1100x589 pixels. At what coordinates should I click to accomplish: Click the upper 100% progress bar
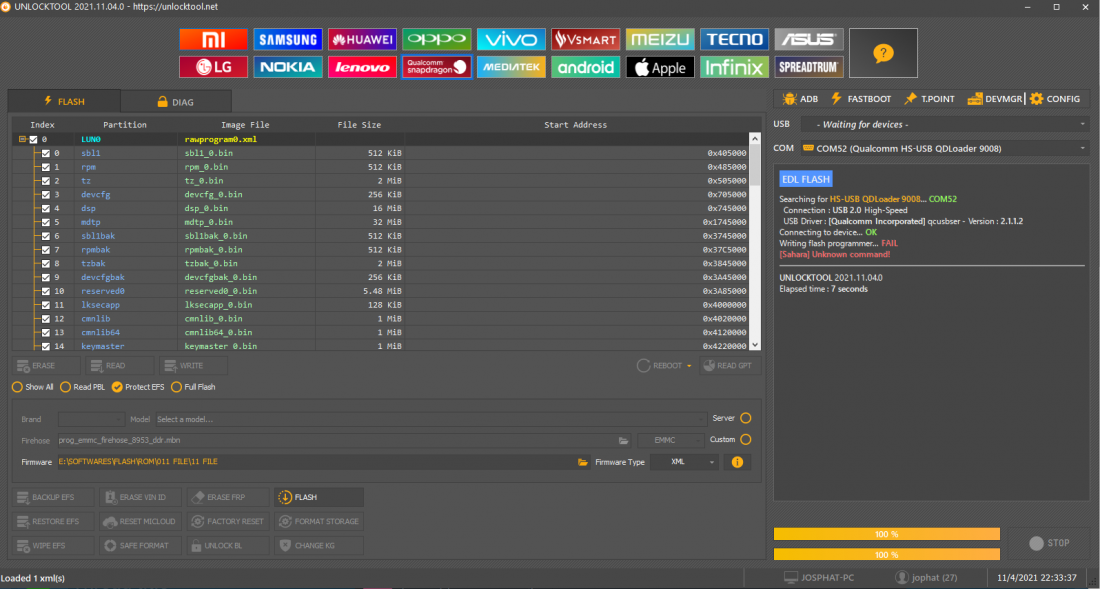tap(887, 534)
